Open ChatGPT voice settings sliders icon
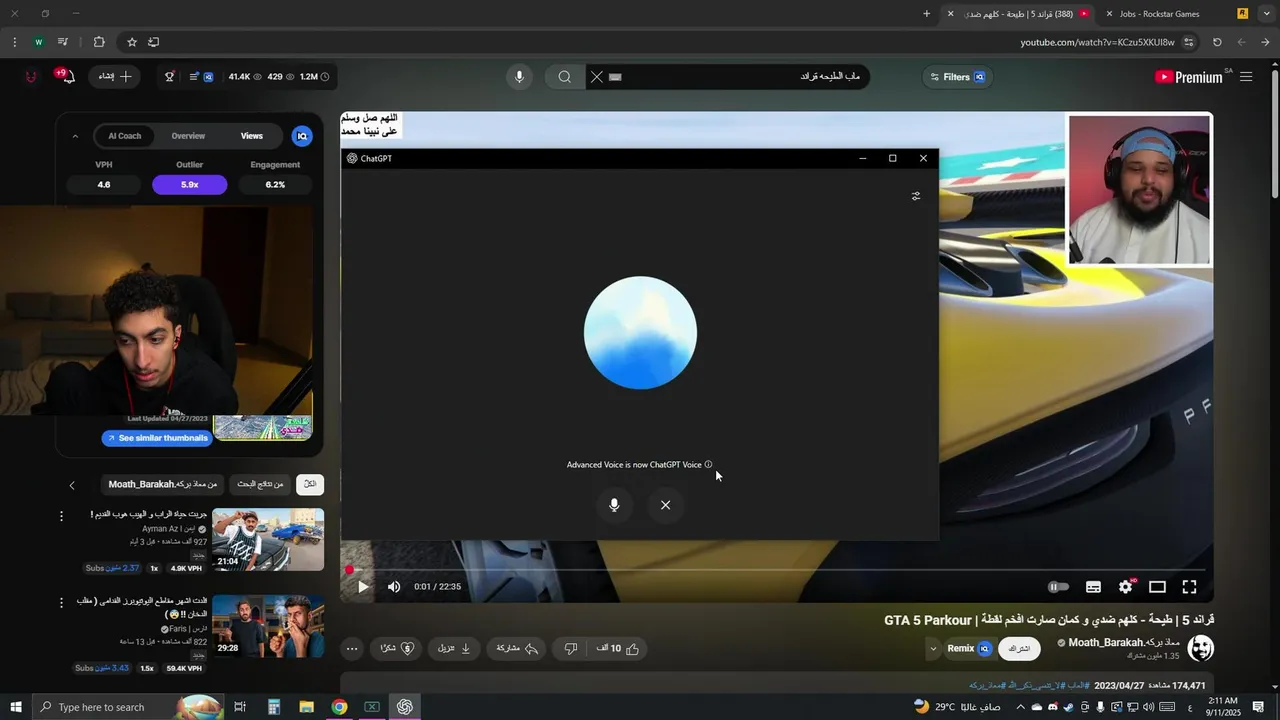The height and width of the screenshot is (720, 1280). pos(916,196)
